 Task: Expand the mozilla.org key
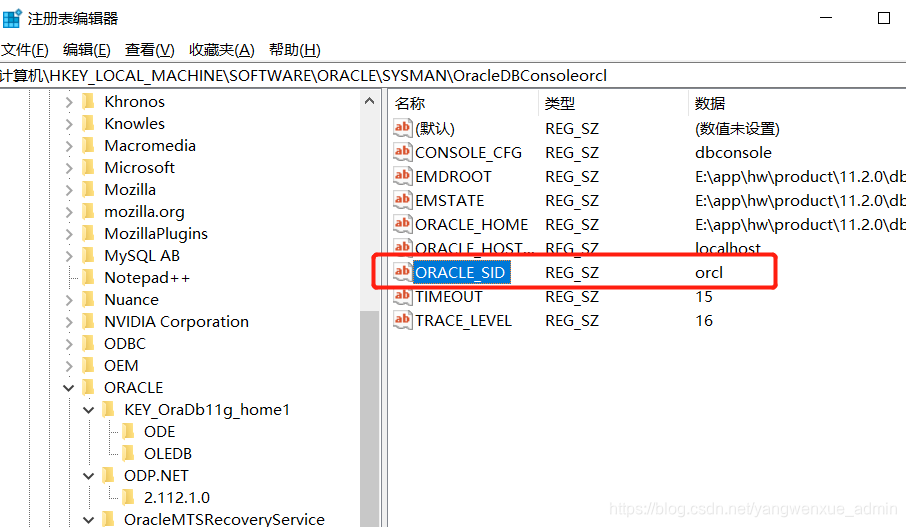point(69,212)
